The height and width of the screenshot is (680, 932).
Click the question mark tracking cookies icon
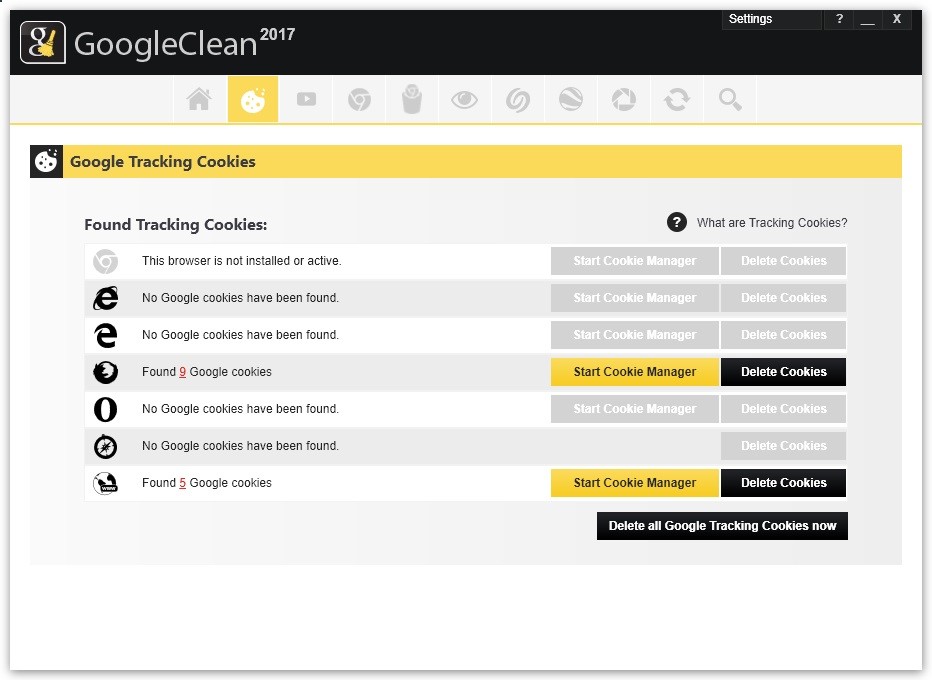676,222
